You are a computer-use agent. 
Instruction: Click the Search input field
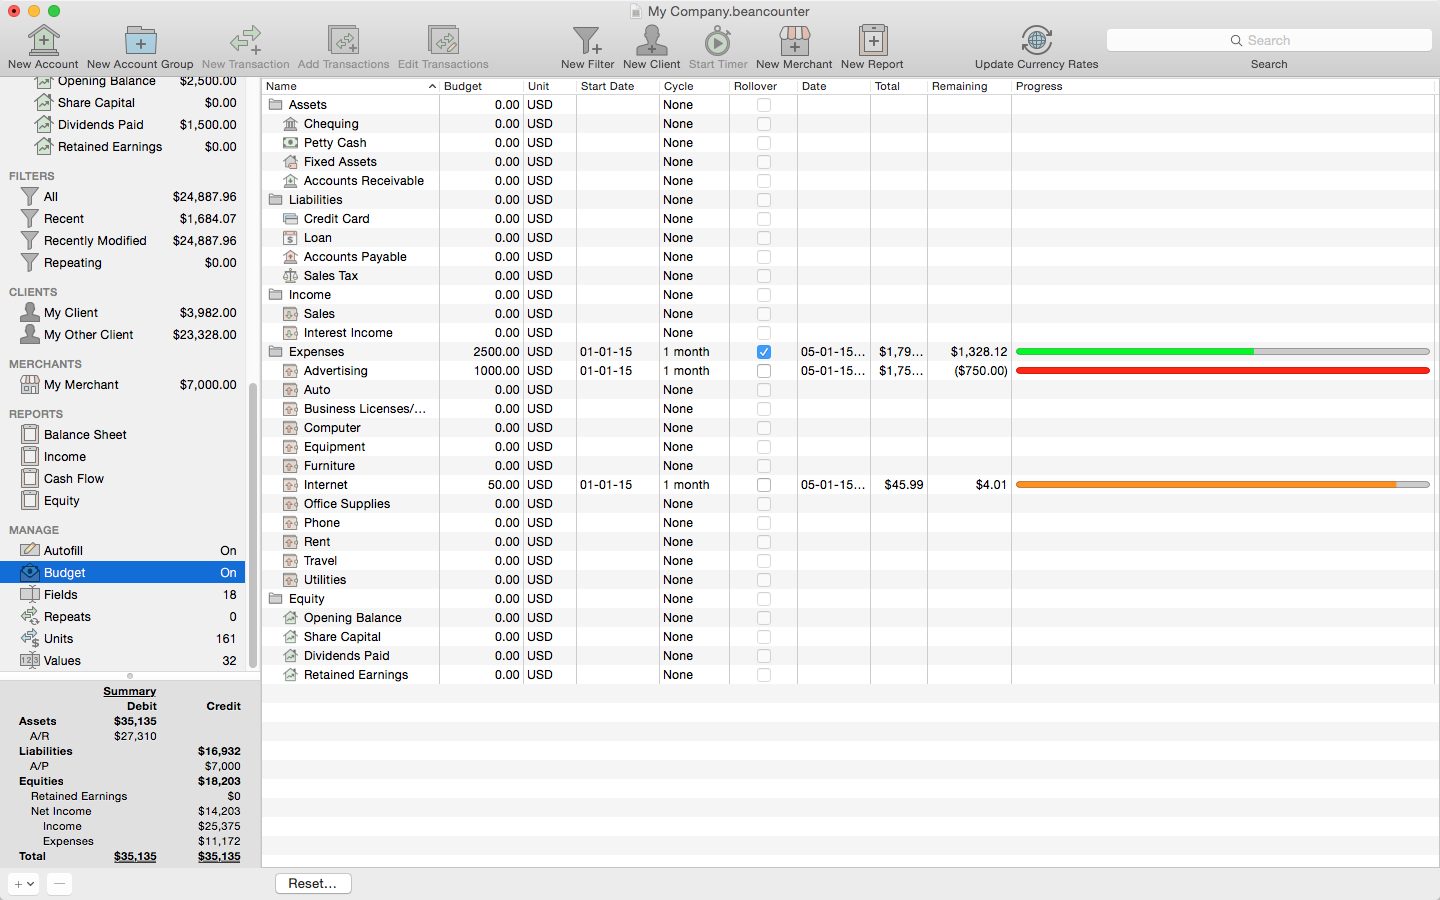coord(1269,41)
